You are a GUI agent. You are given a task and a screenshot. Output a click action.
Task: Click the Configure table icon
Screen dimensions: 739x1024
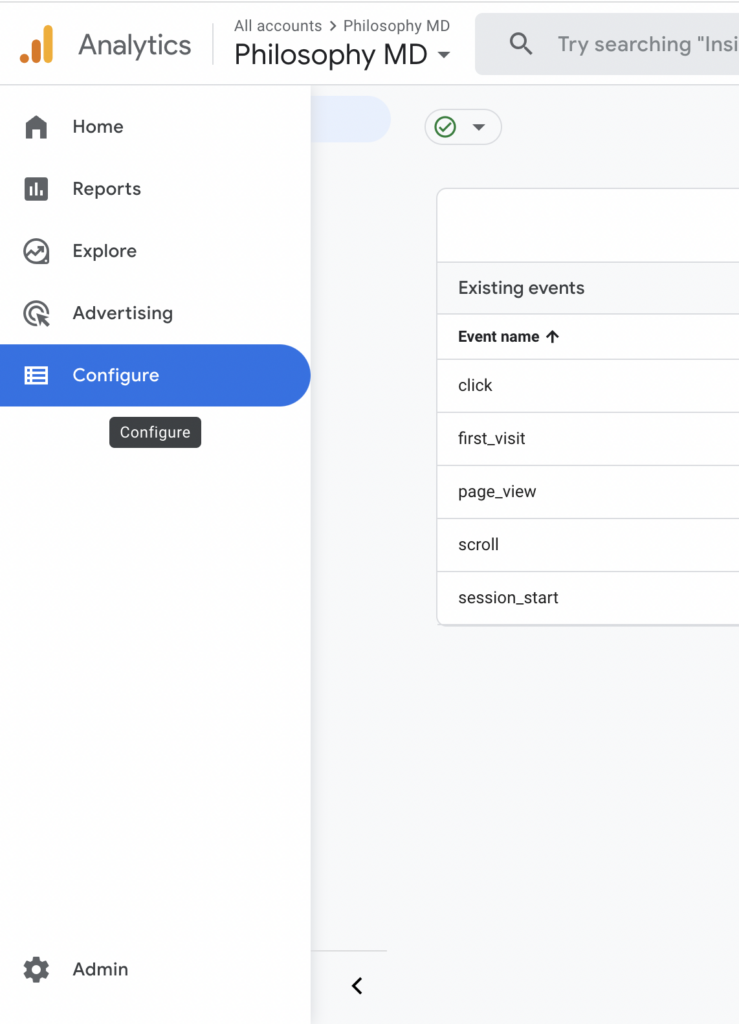click(x=36, y=376)
